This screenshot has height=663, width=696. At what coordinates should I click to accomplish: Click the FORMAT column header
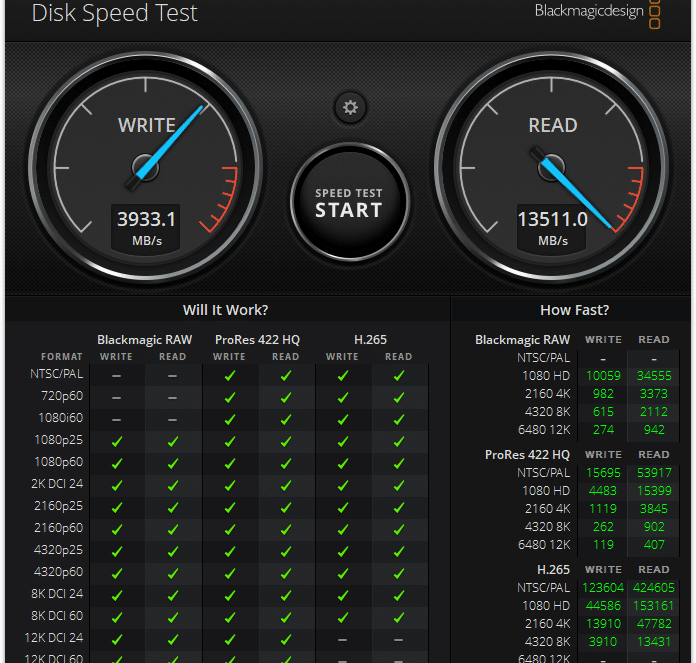coord(62,357)
